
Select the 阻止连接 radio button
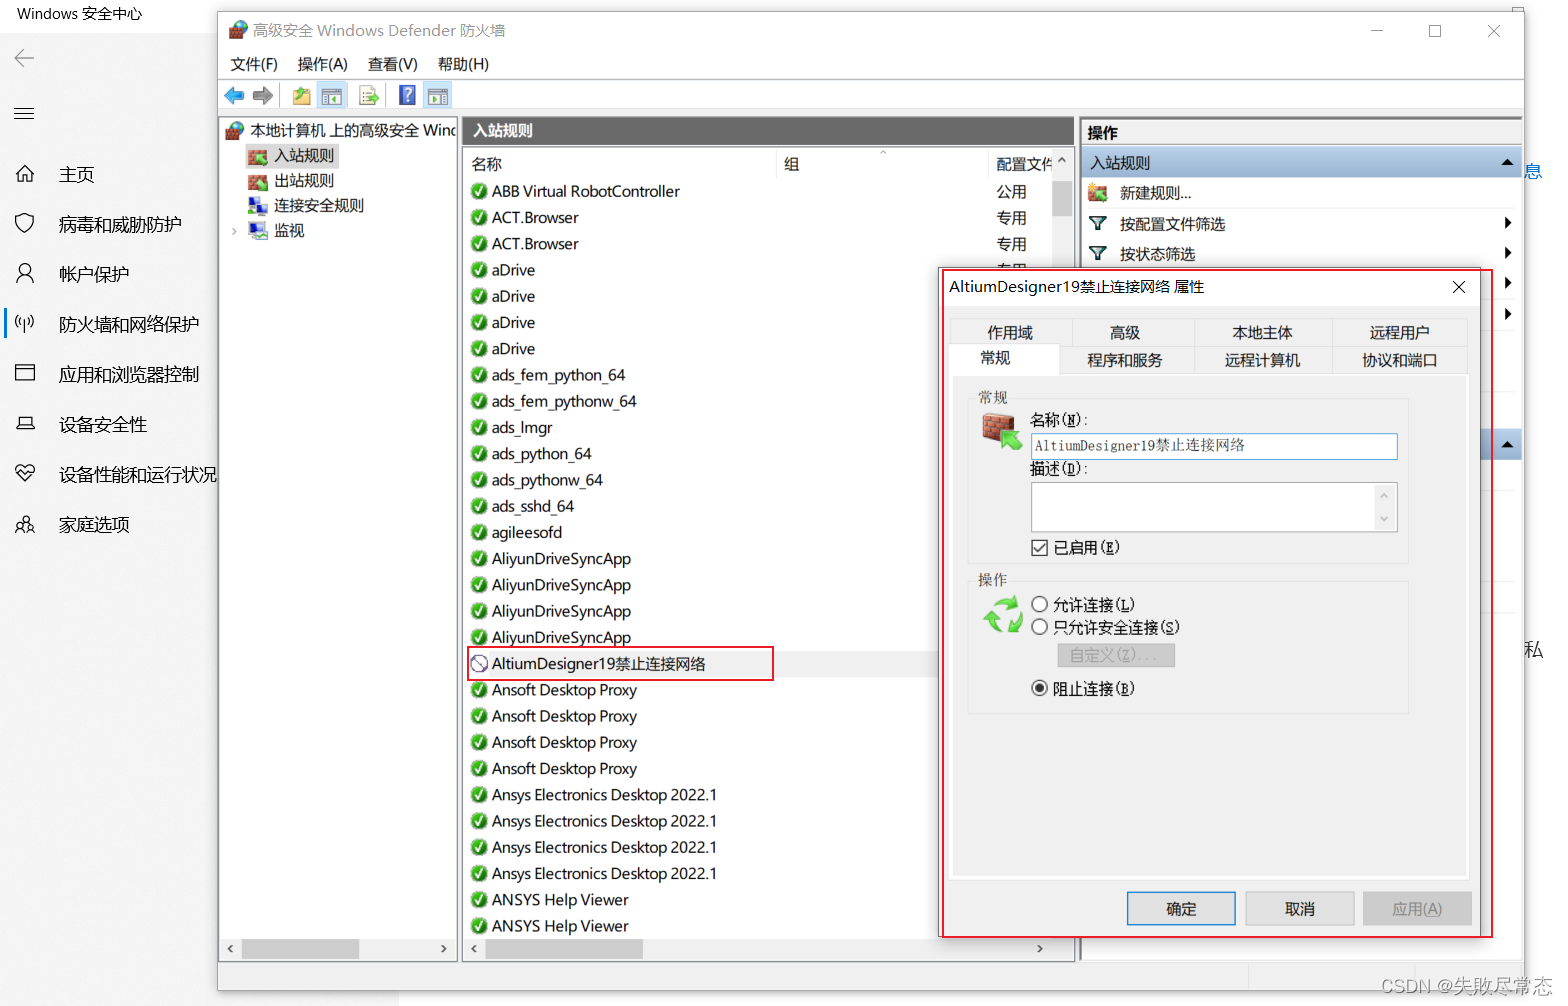tap(1040, 689)
